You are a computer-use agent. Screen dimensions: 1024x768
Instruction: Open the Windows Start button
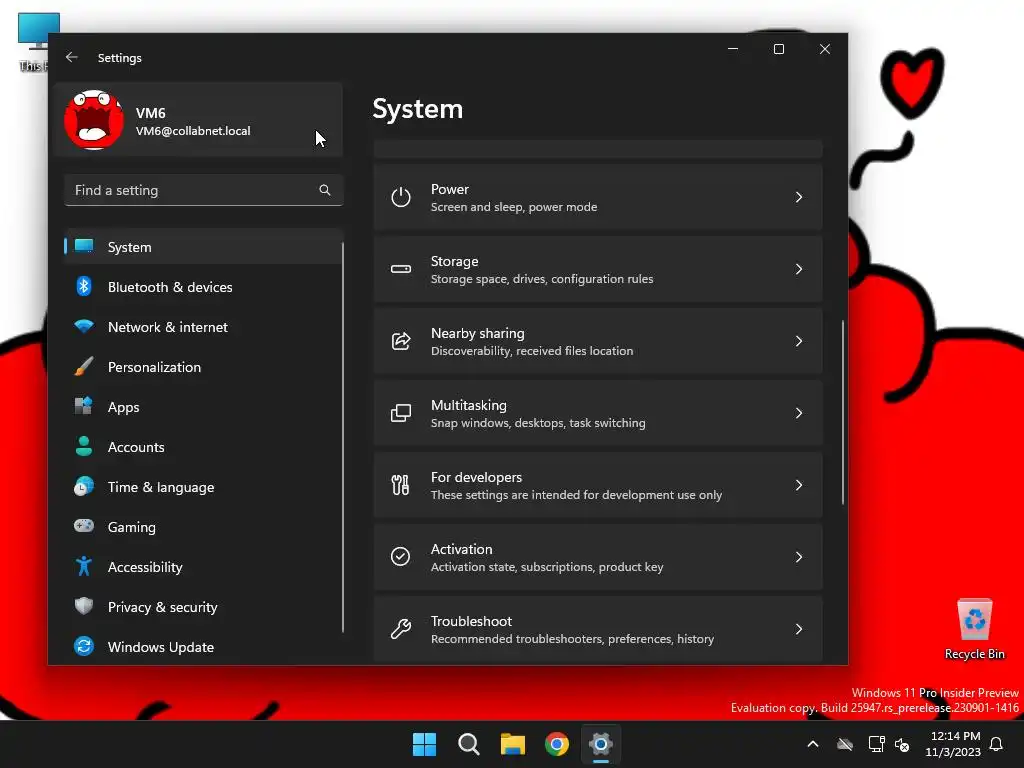click(424, 744)
